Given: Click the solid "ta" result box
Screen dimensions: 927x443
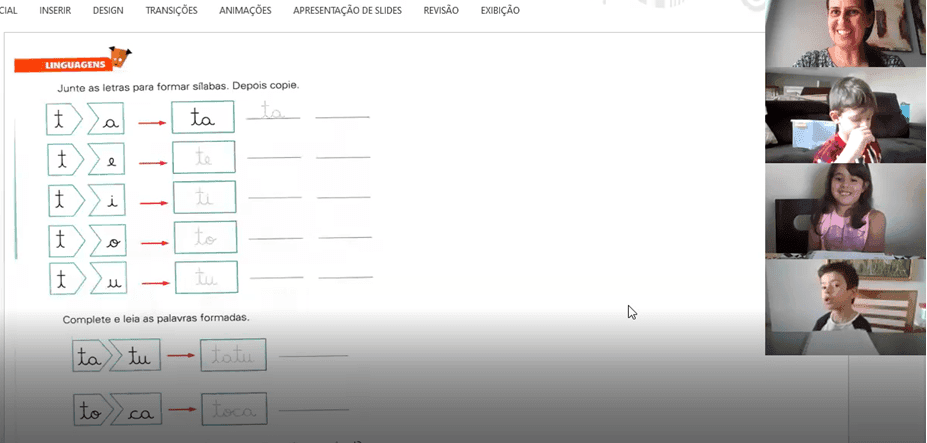Looking at the screenshot, I should pos(203,119).
